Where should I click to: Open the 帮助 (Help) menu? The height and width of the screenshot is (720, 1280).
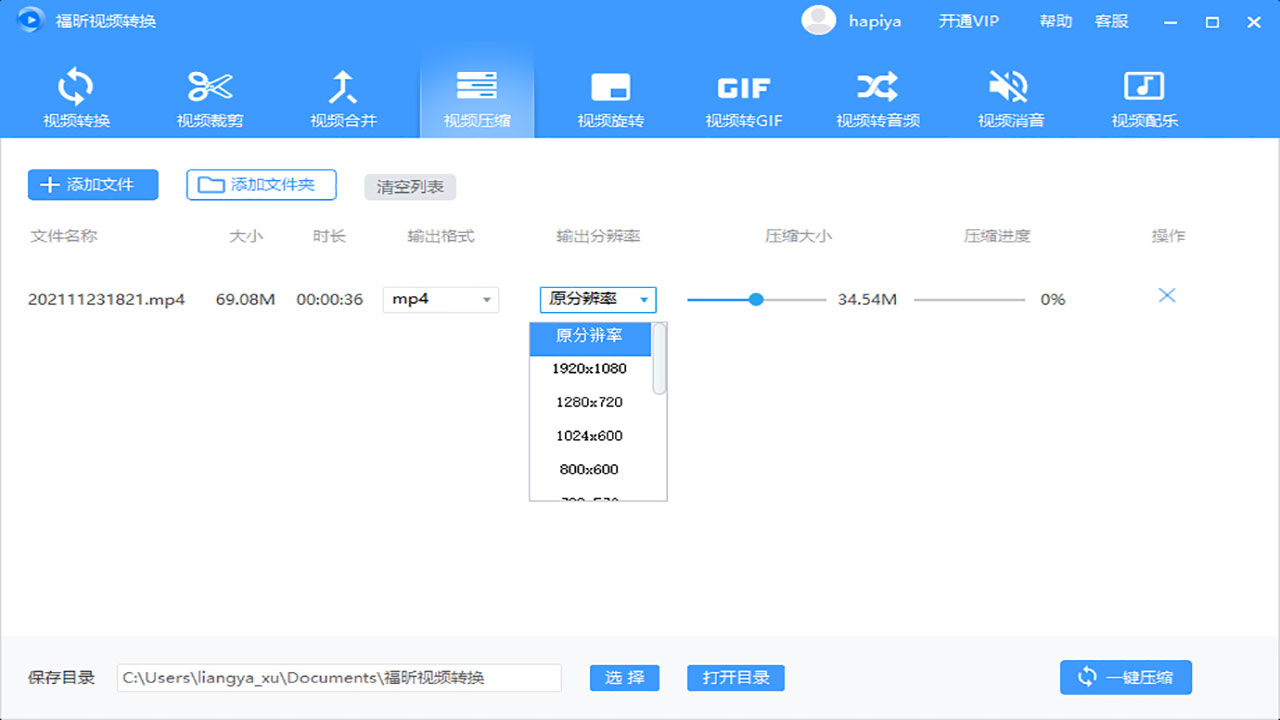[1055, 20]
